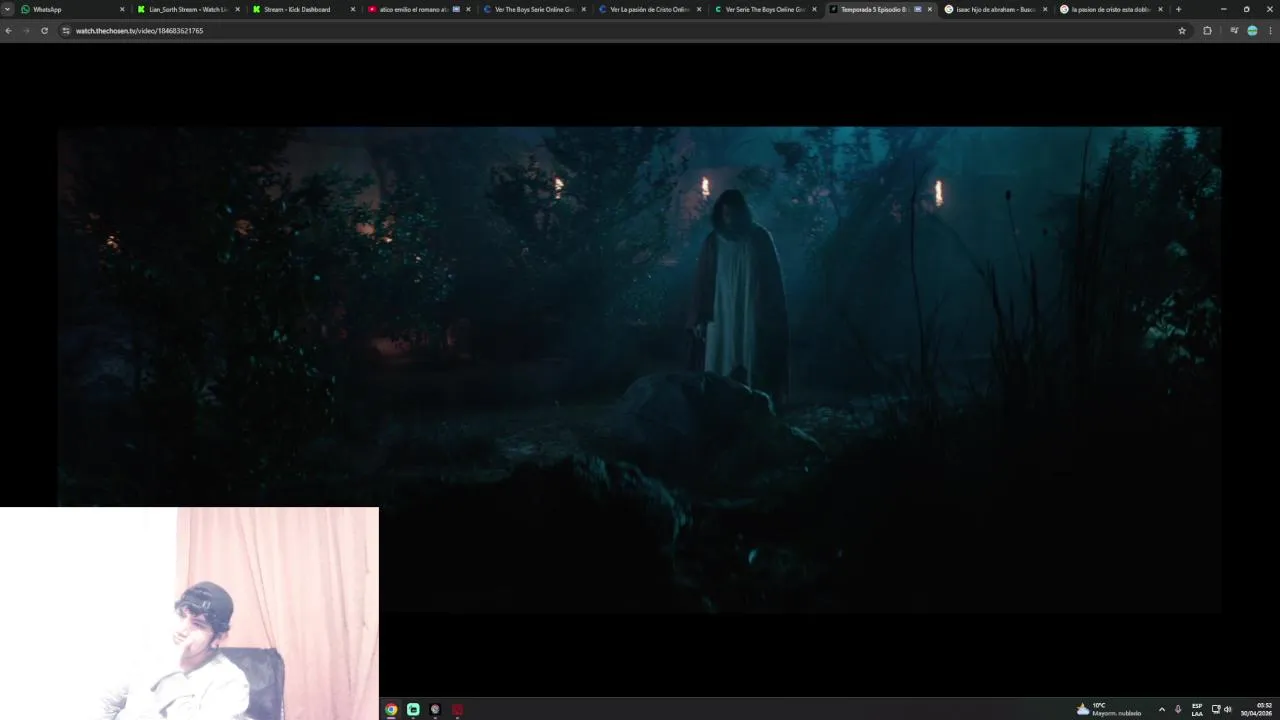
Task: Open the microphone tray icon
Action: coord(1178,709)
